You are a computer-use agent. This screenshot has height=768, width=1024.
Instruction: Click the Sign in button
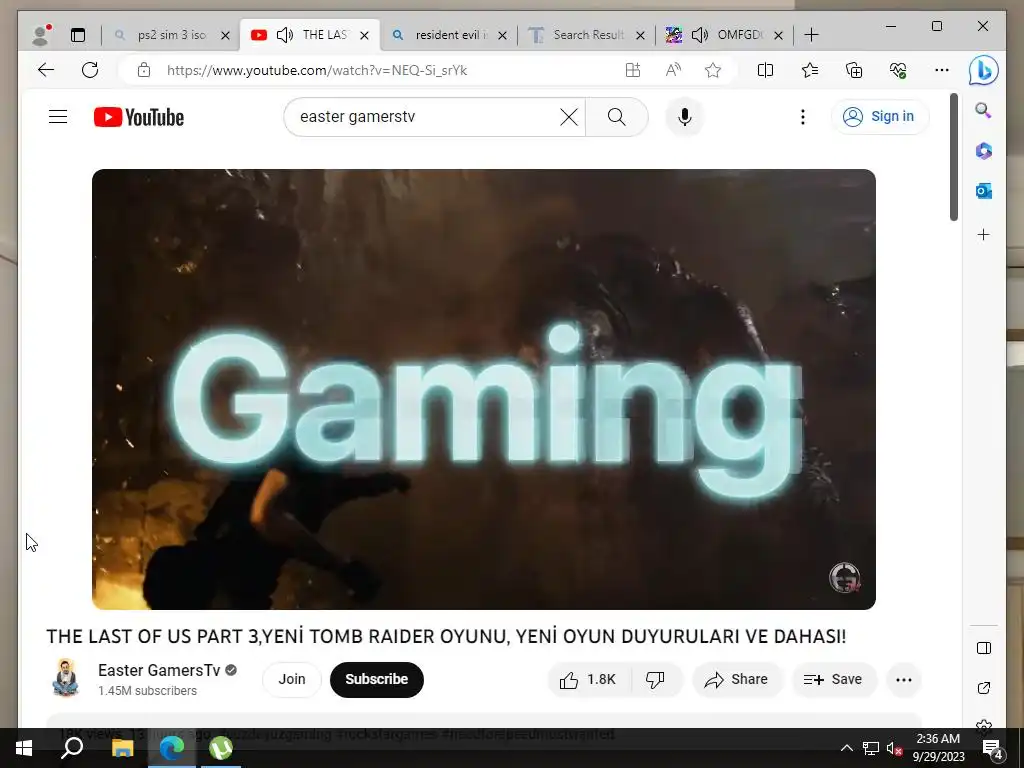point(880,116)
